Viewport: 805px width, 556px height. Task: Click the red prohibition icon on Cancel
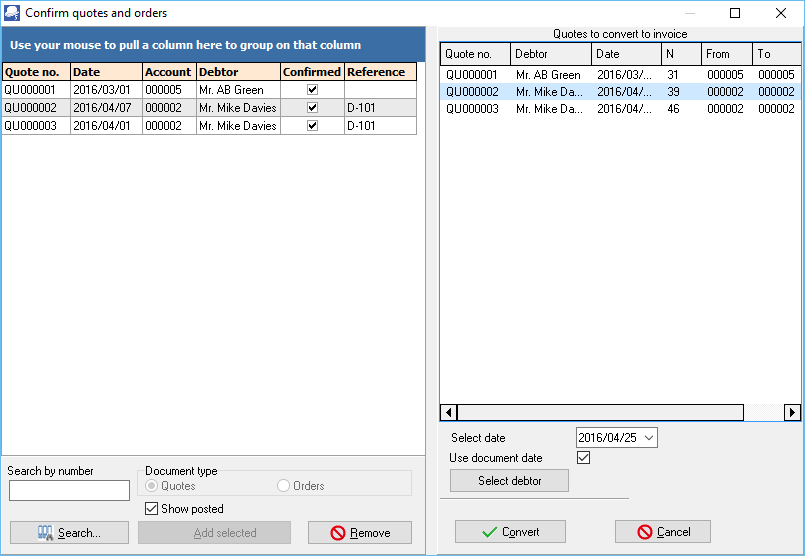pos(645,532)
